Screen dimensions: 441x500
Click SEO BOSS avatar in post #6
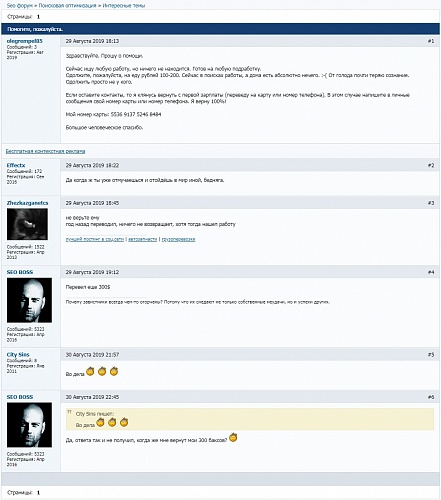[x=29, y=425]
